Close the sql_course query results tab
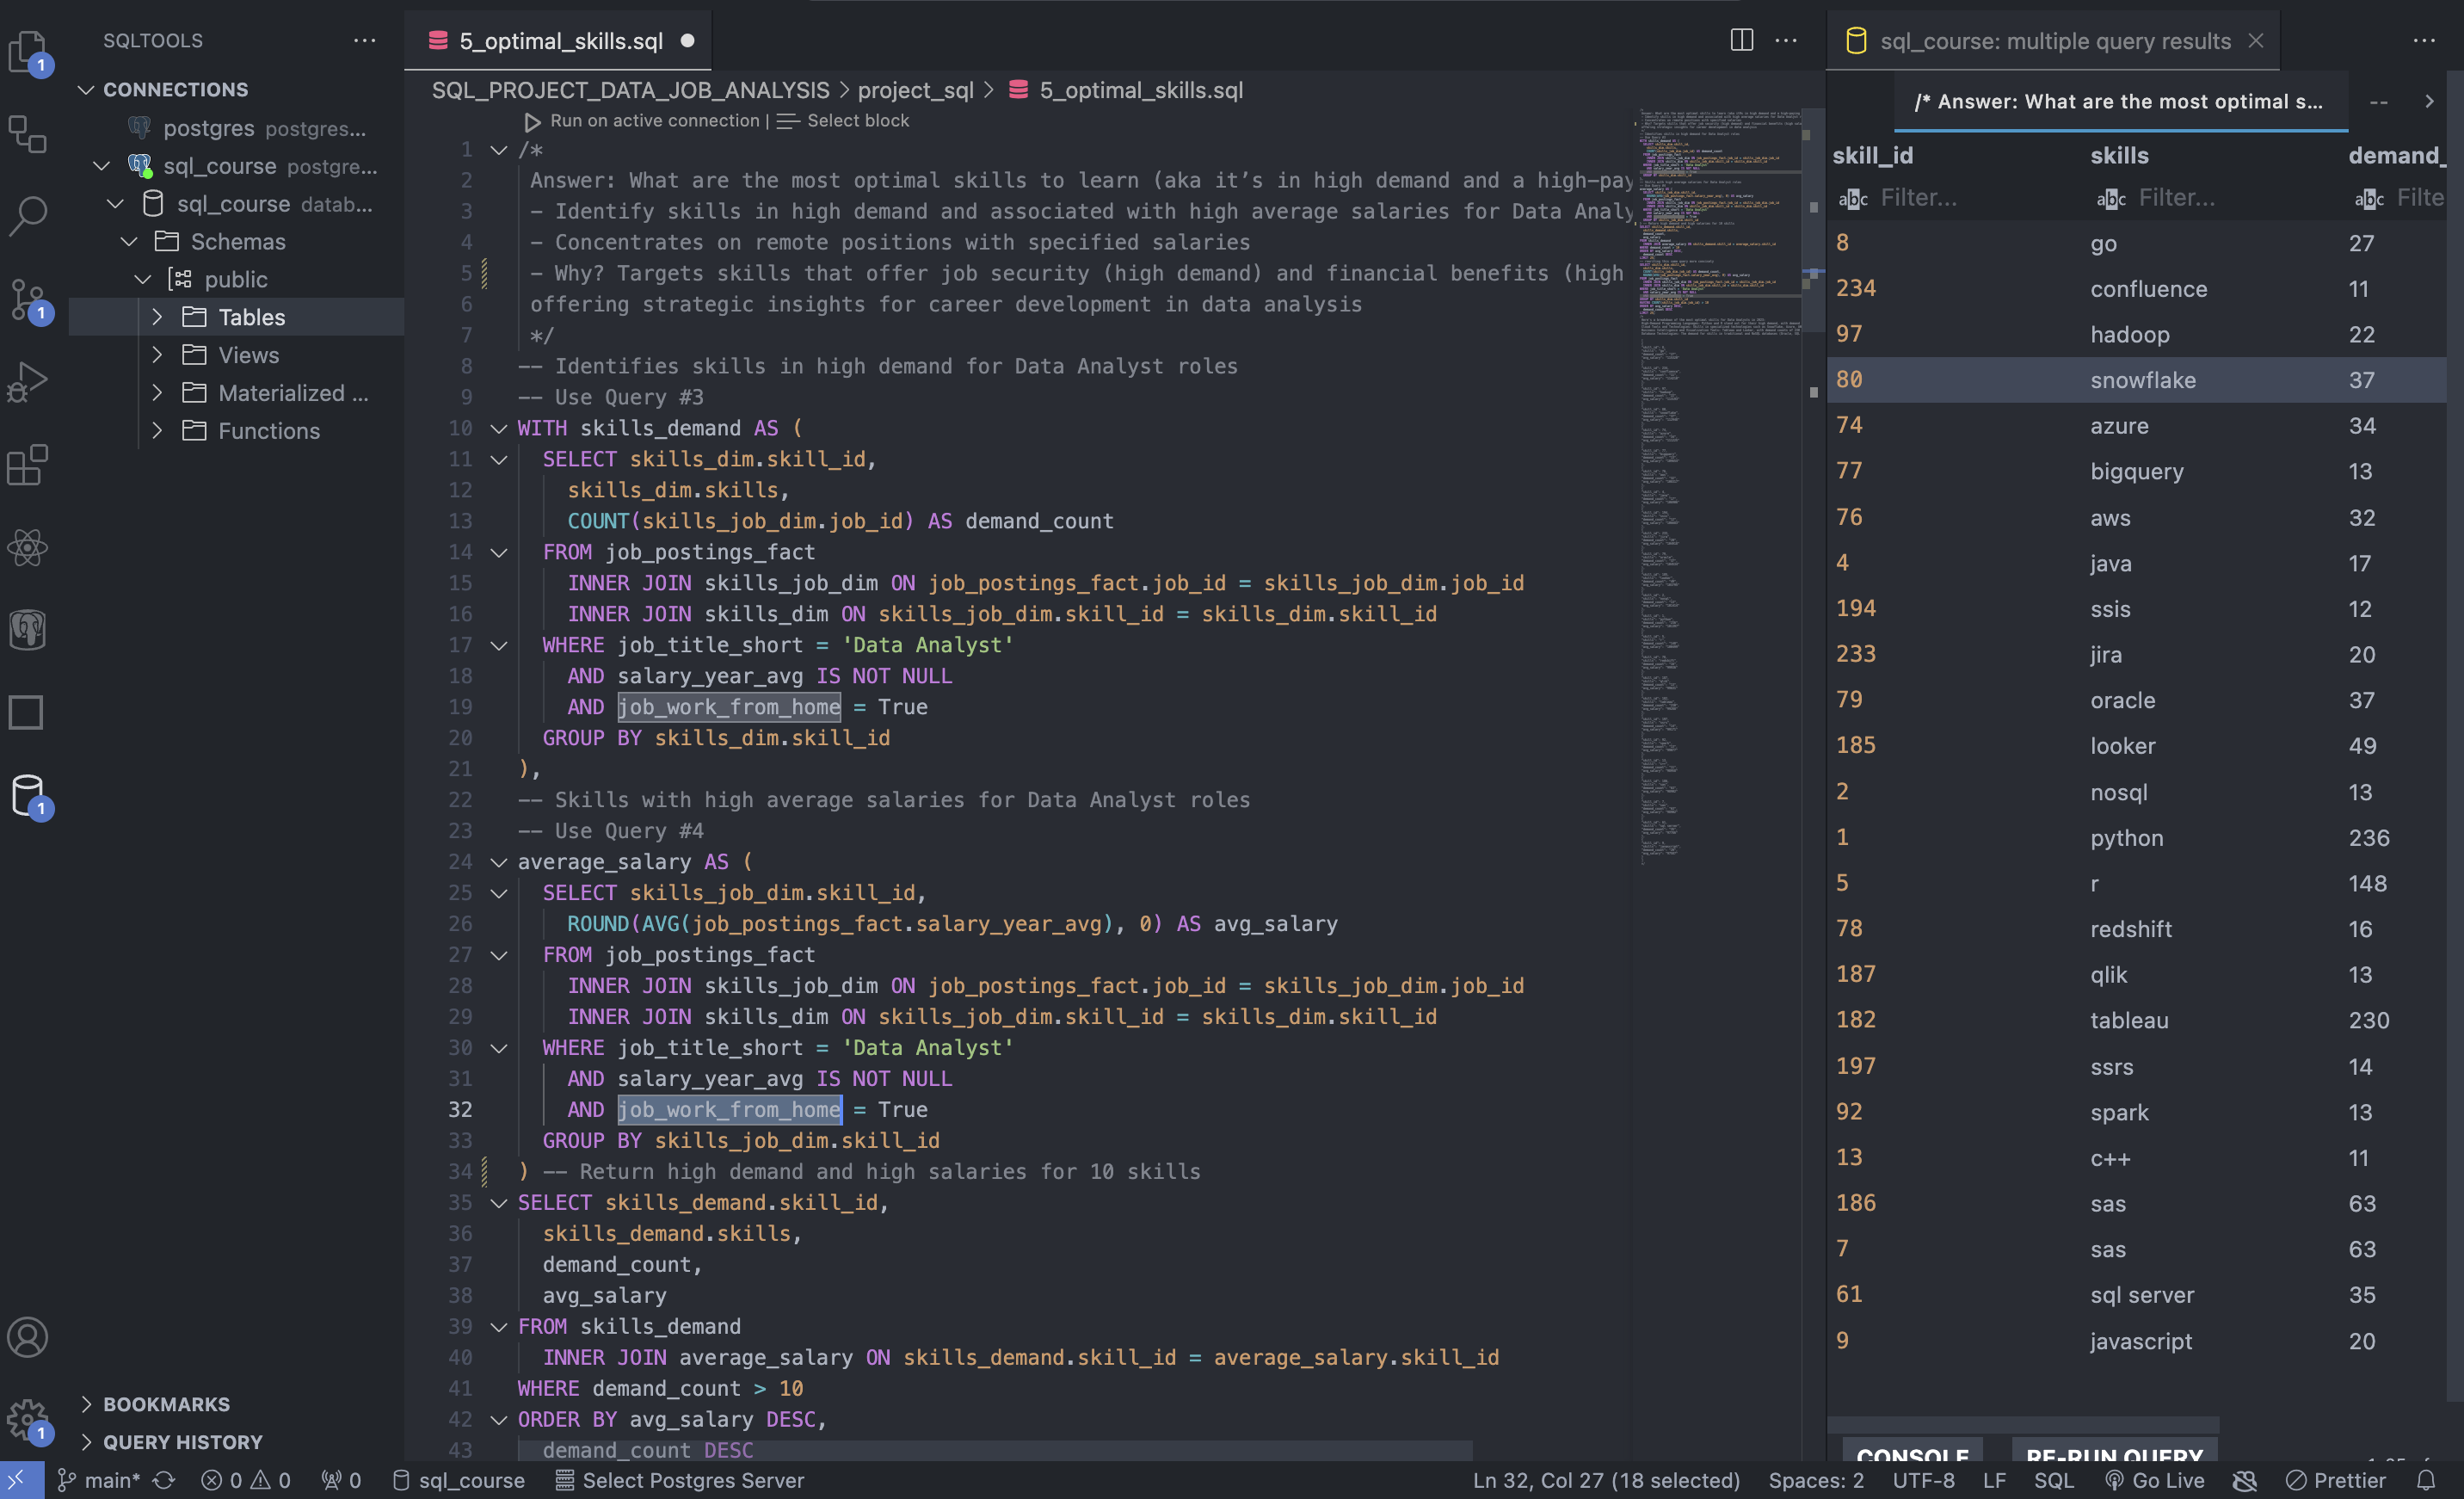The width and height of the screenshot is (2464, 1499). click(2255, 40)
